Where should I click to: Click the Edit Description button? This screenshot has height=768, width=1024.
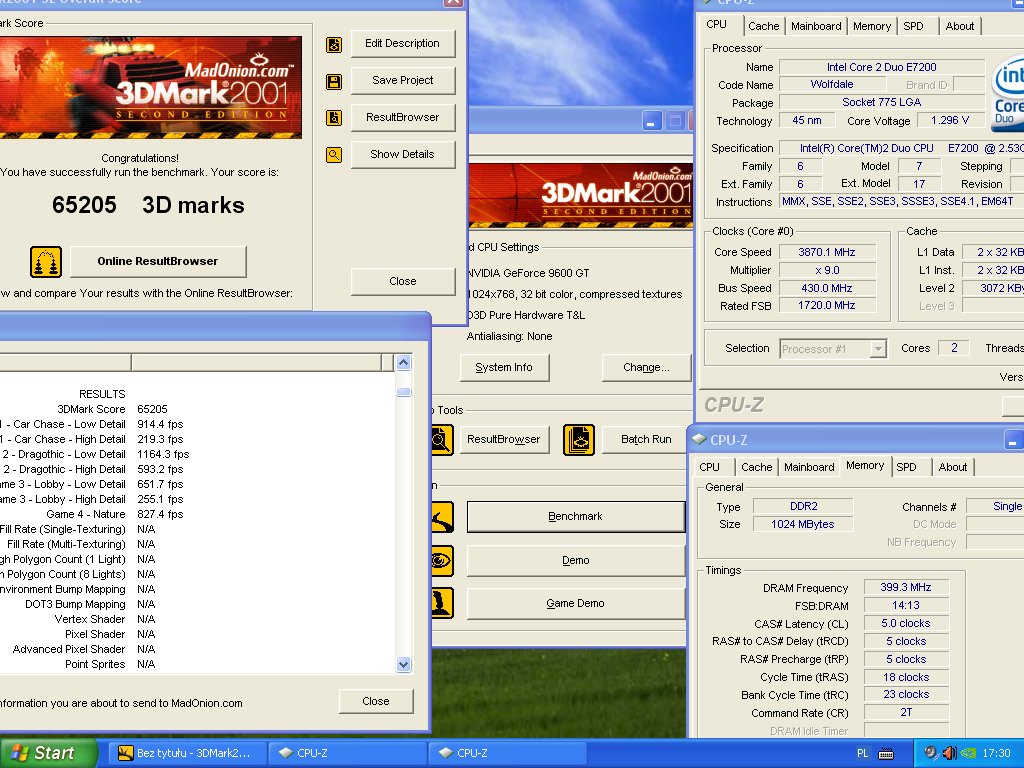pos(402,44)
